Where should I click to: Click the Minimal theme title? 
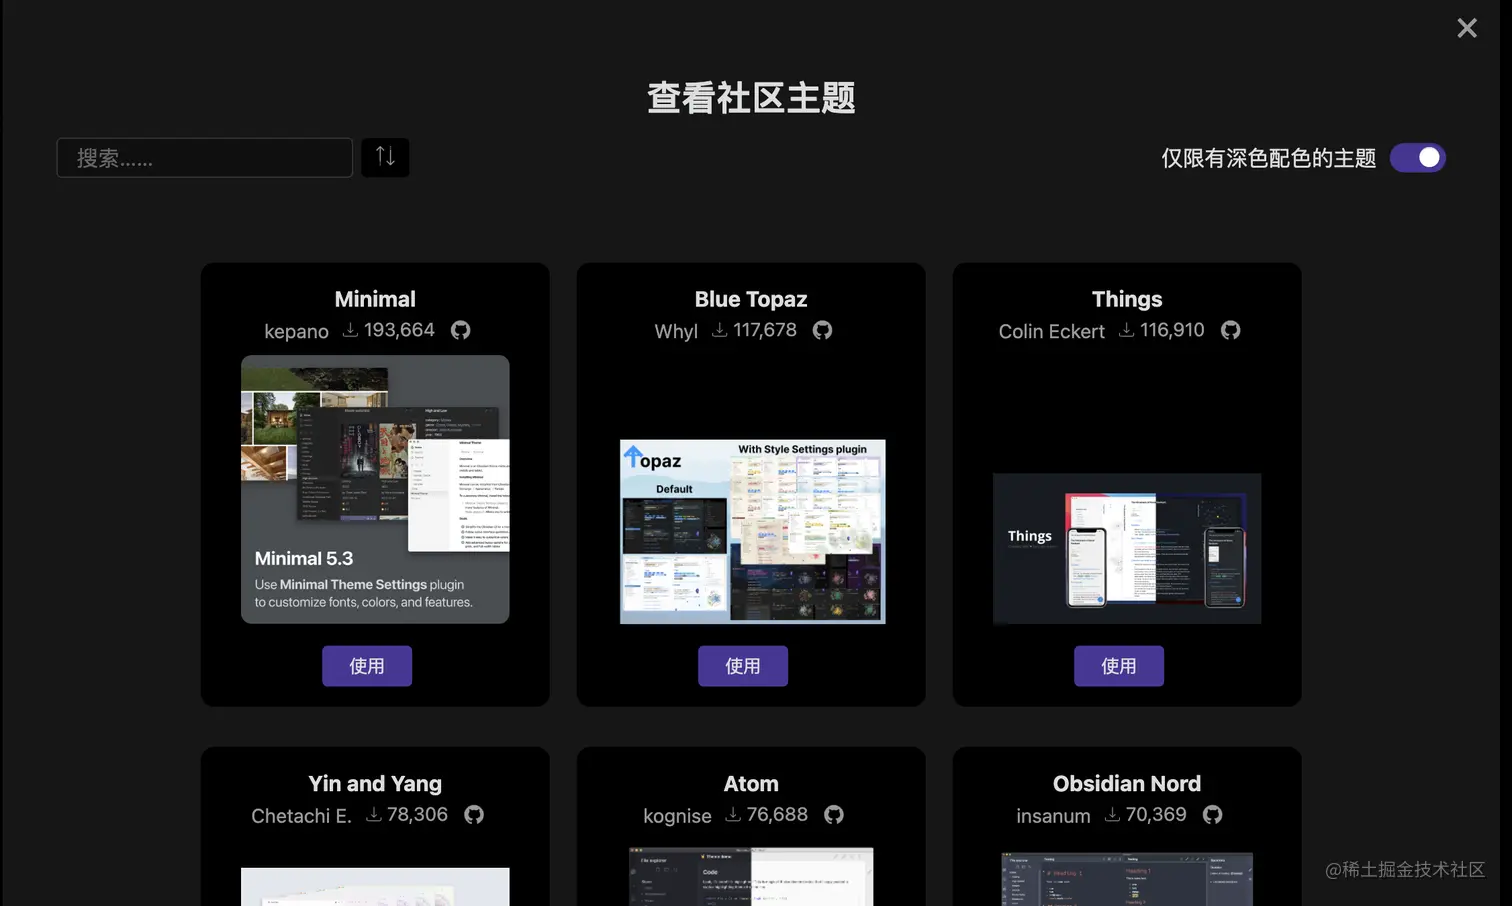click(375, 299)
